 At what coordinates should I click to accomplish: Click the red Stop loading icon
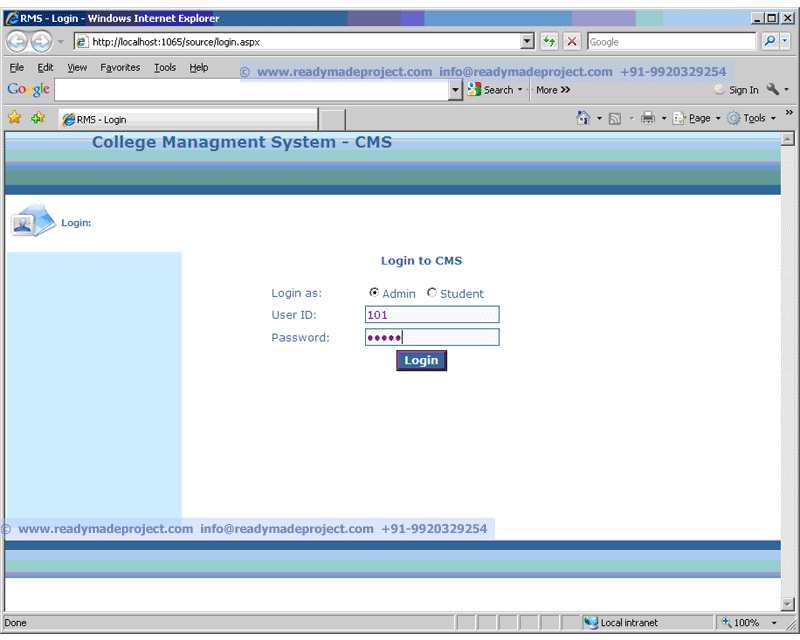pos(572,41)
